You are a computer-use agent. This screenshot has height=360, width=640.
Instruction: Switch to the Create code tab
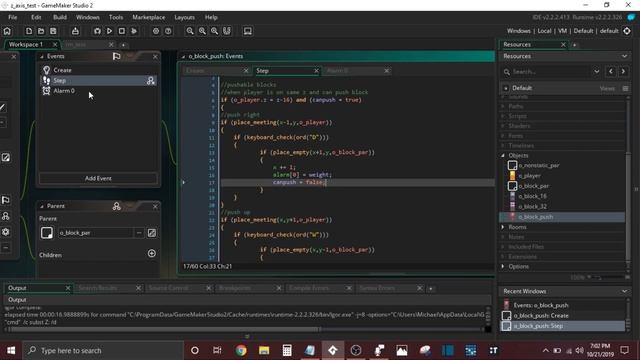(x=195, y=71)
